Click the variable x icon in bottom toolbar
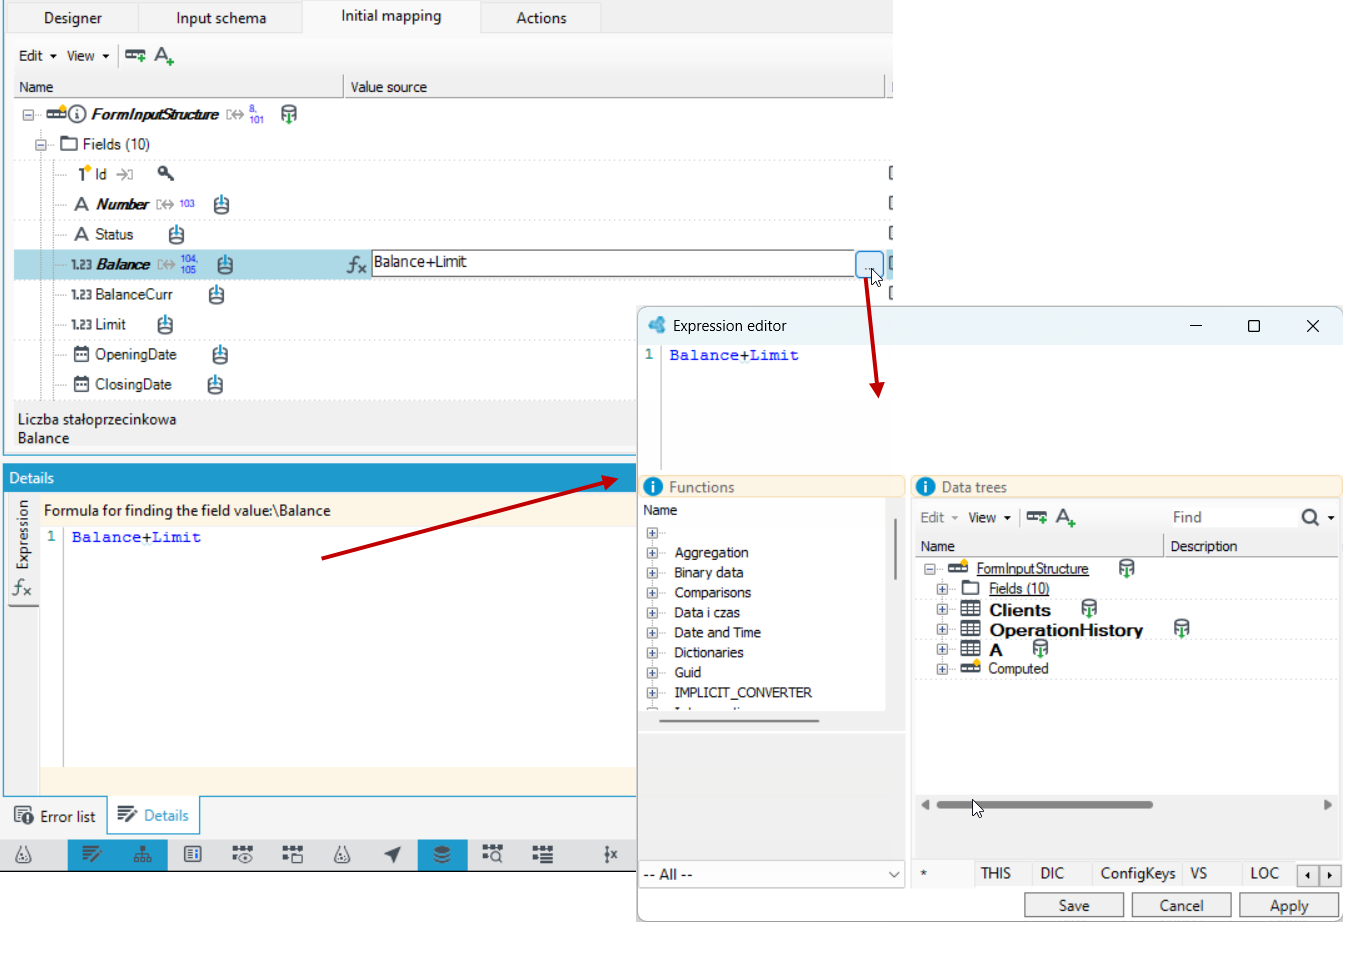This screenshot has height=953, width=1347. click(x=611, y=854)
